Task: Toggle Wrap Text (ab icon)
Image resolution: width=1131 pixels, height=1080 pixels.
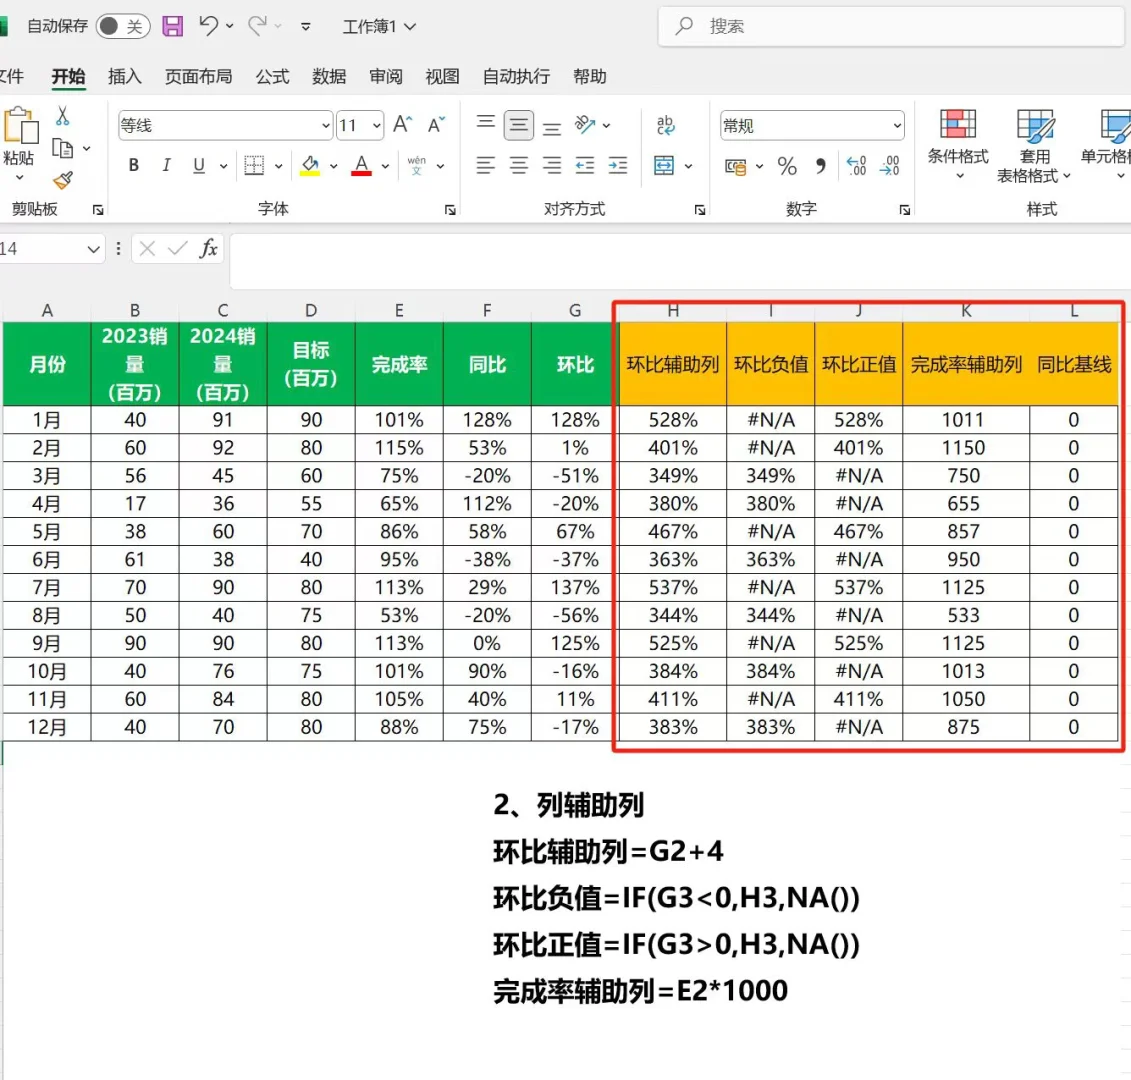Action: coord(666,125)
